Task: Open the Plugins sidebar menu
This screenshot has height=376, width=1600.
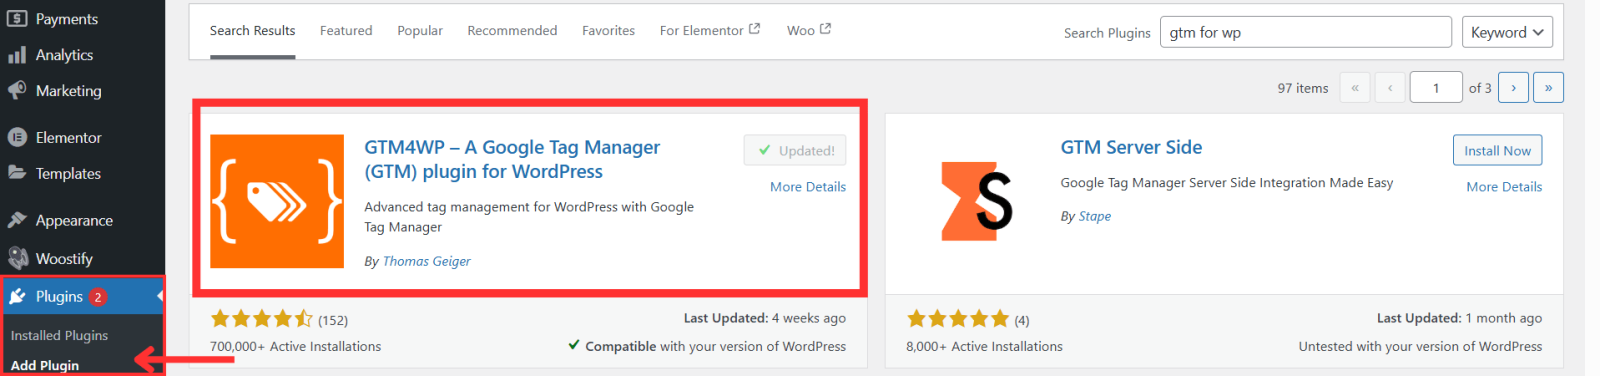Action: (x=82, y=297)
